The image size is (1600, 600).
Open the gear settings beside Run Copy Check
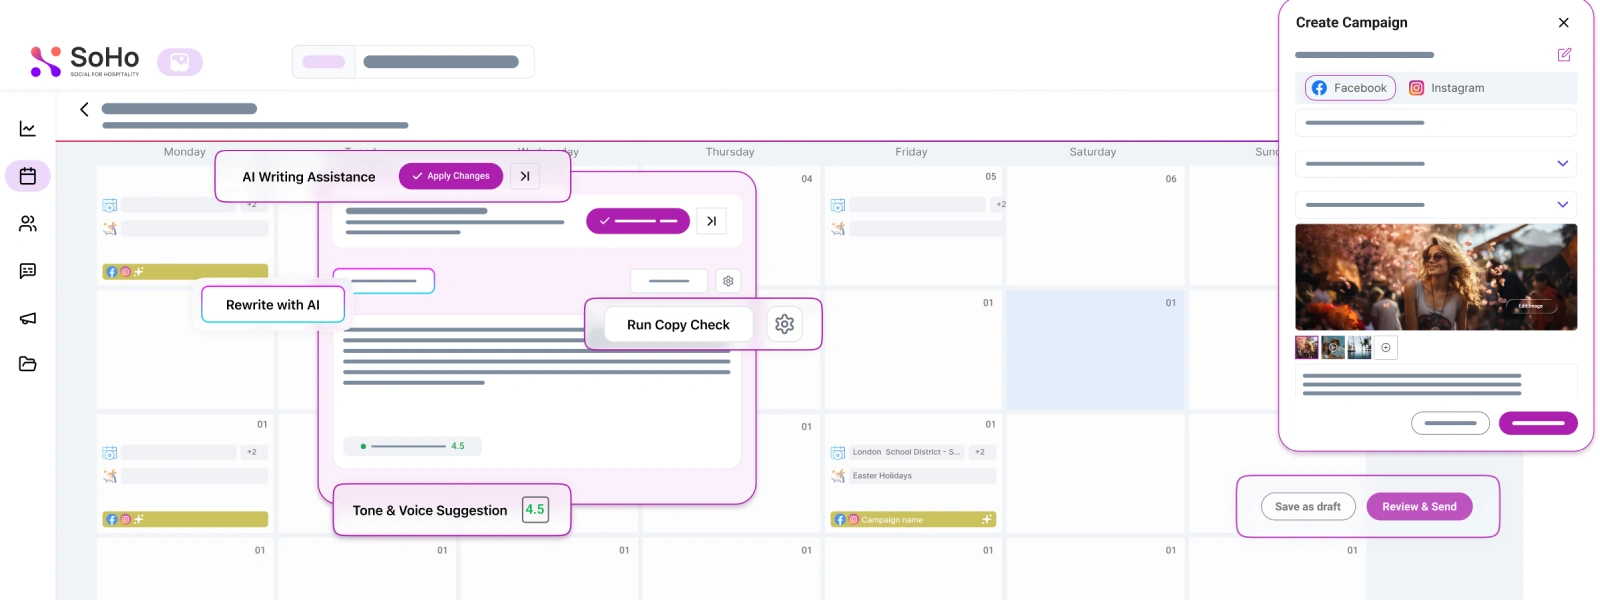(x=785, y=324)
